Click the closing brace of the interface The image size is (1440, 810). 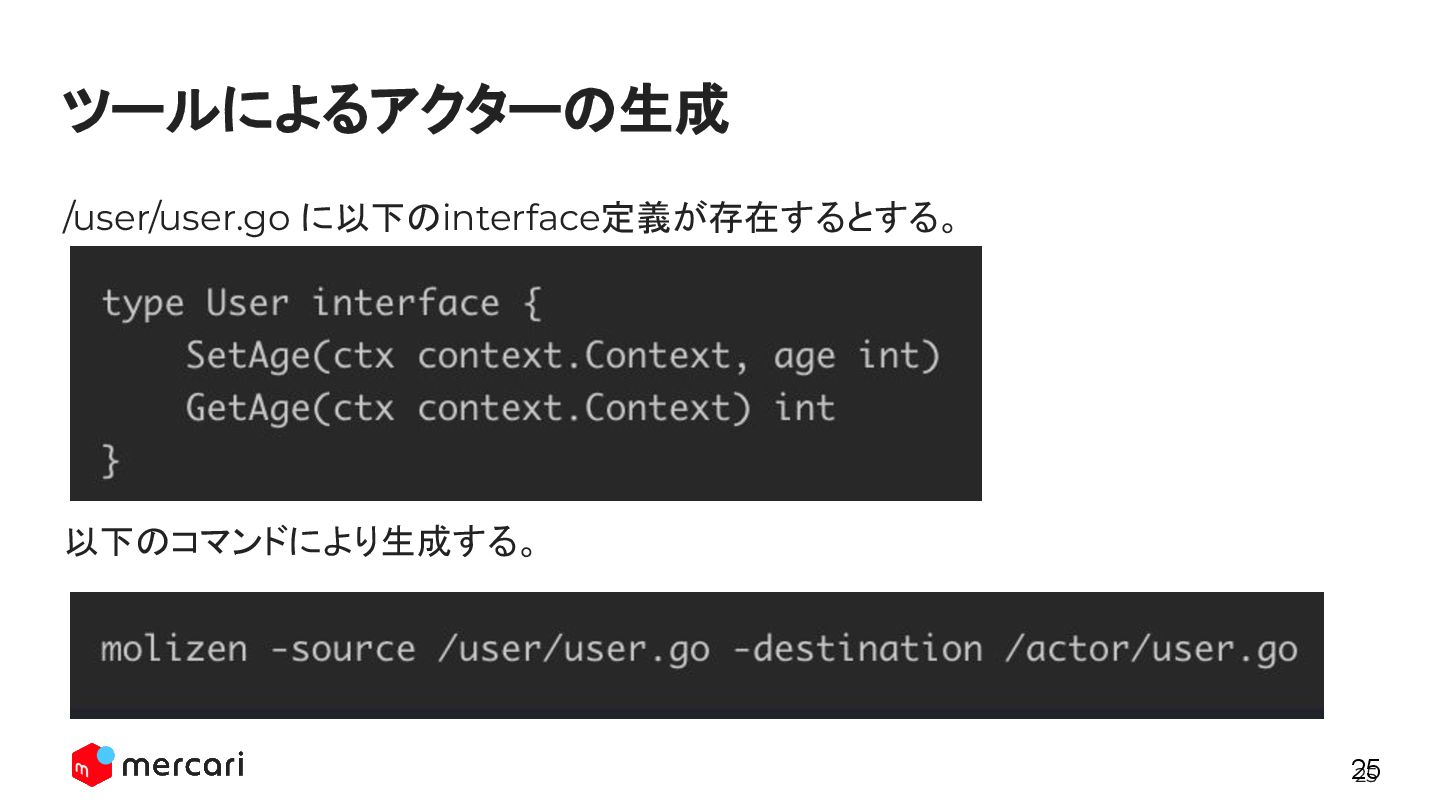tap(110, 462)
